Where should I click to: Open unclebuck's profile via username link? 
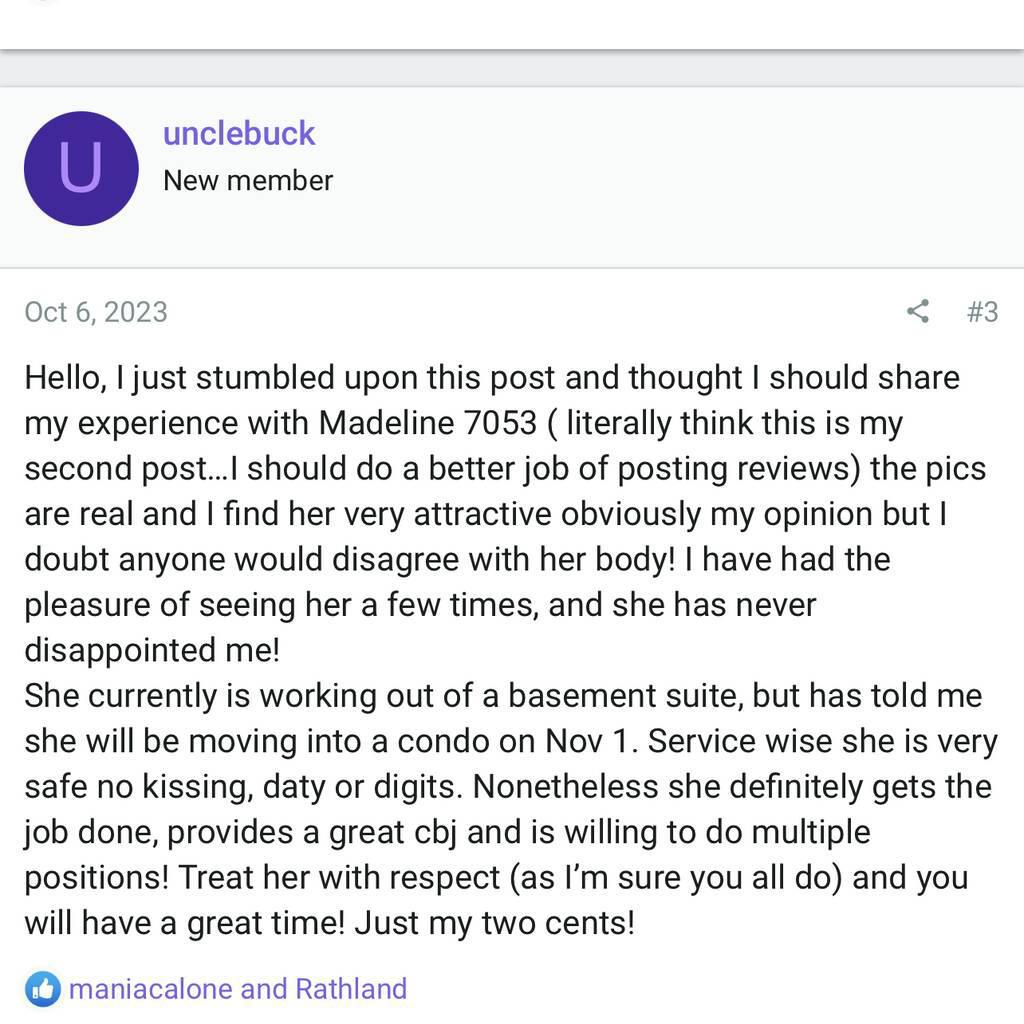coord(239,133)
